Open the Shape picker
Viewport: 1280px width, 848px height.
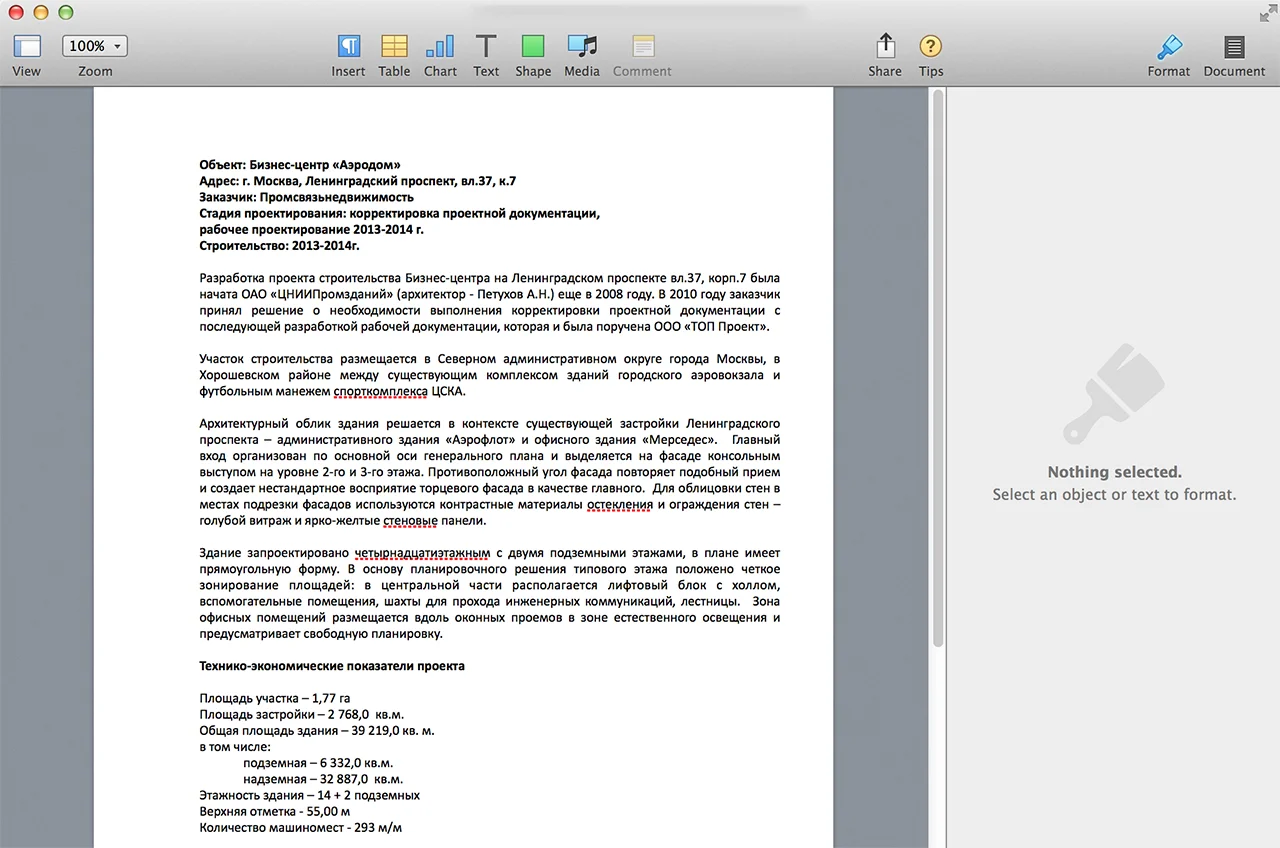pos(533,46)
